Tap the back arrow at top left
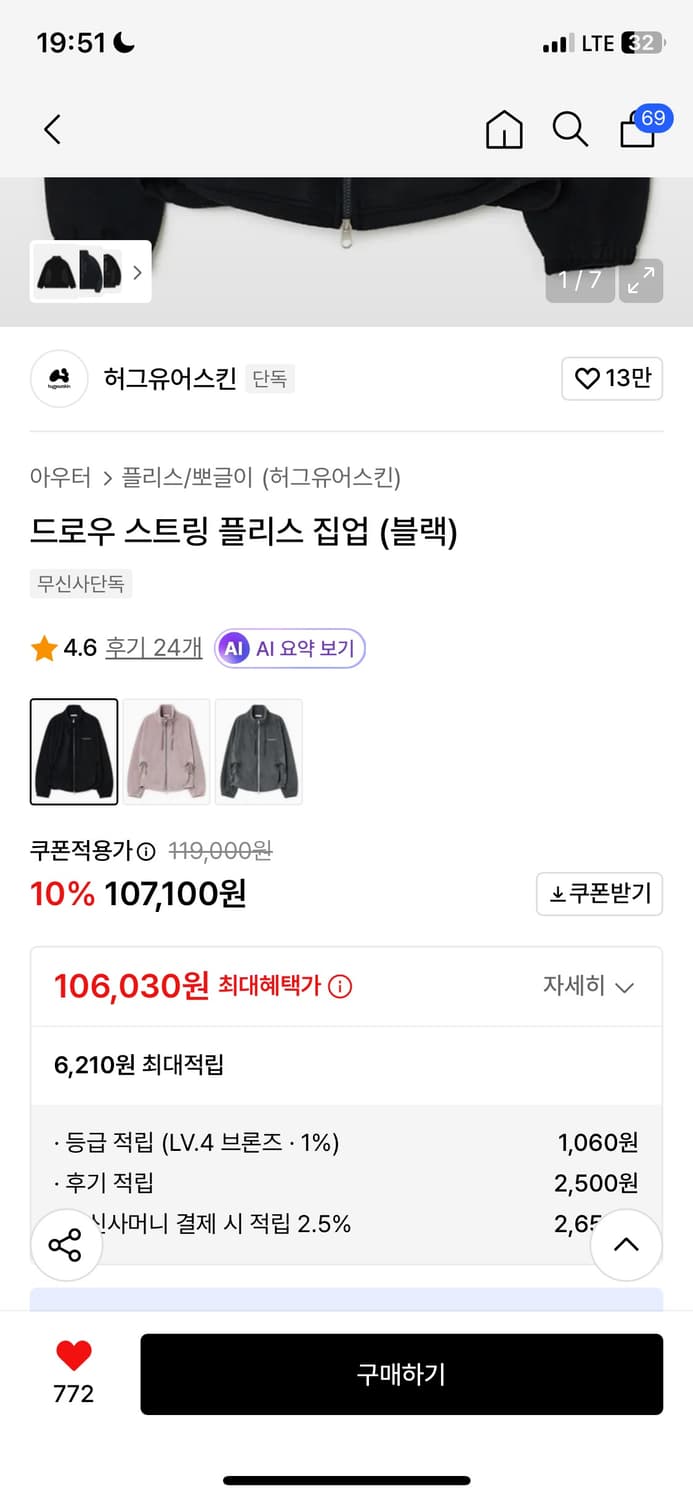This screenshot has width=693, height=1500. coord(52,129)
